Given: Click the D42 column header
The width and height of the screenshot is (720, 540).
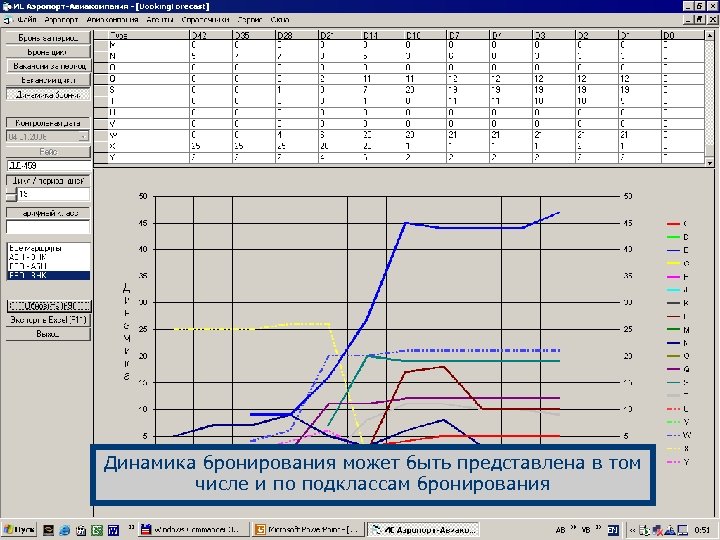Looking at the screenshot, I should 211,35.
